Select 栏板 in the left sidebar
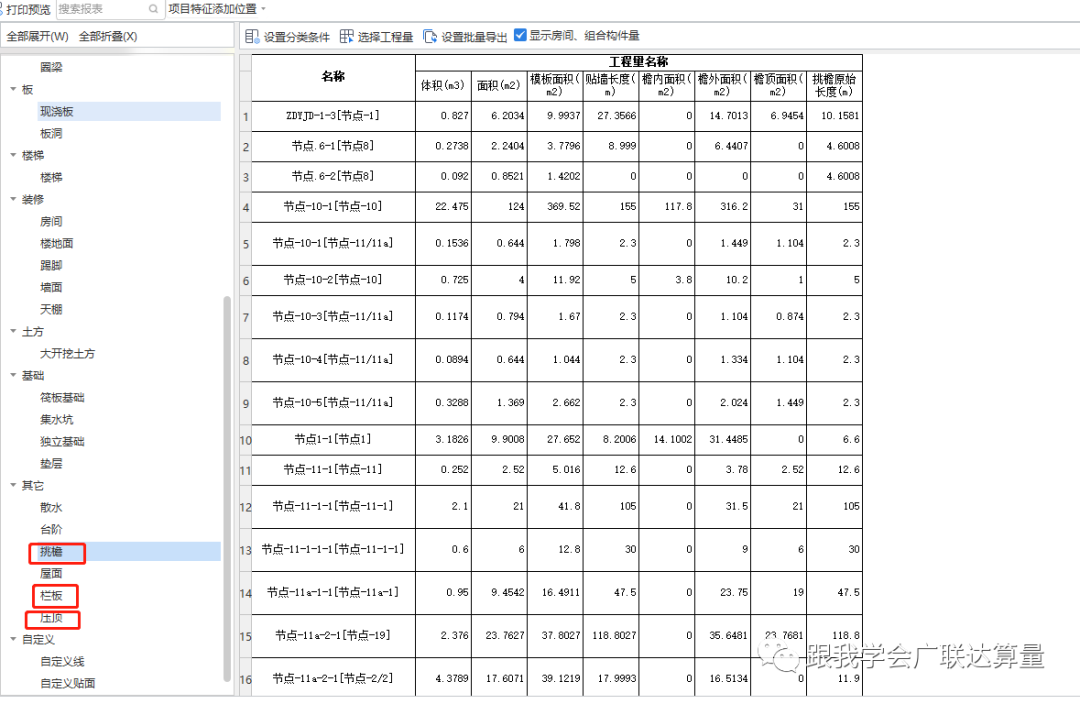This screenshot has width=1080, height=704. point(52,595)
